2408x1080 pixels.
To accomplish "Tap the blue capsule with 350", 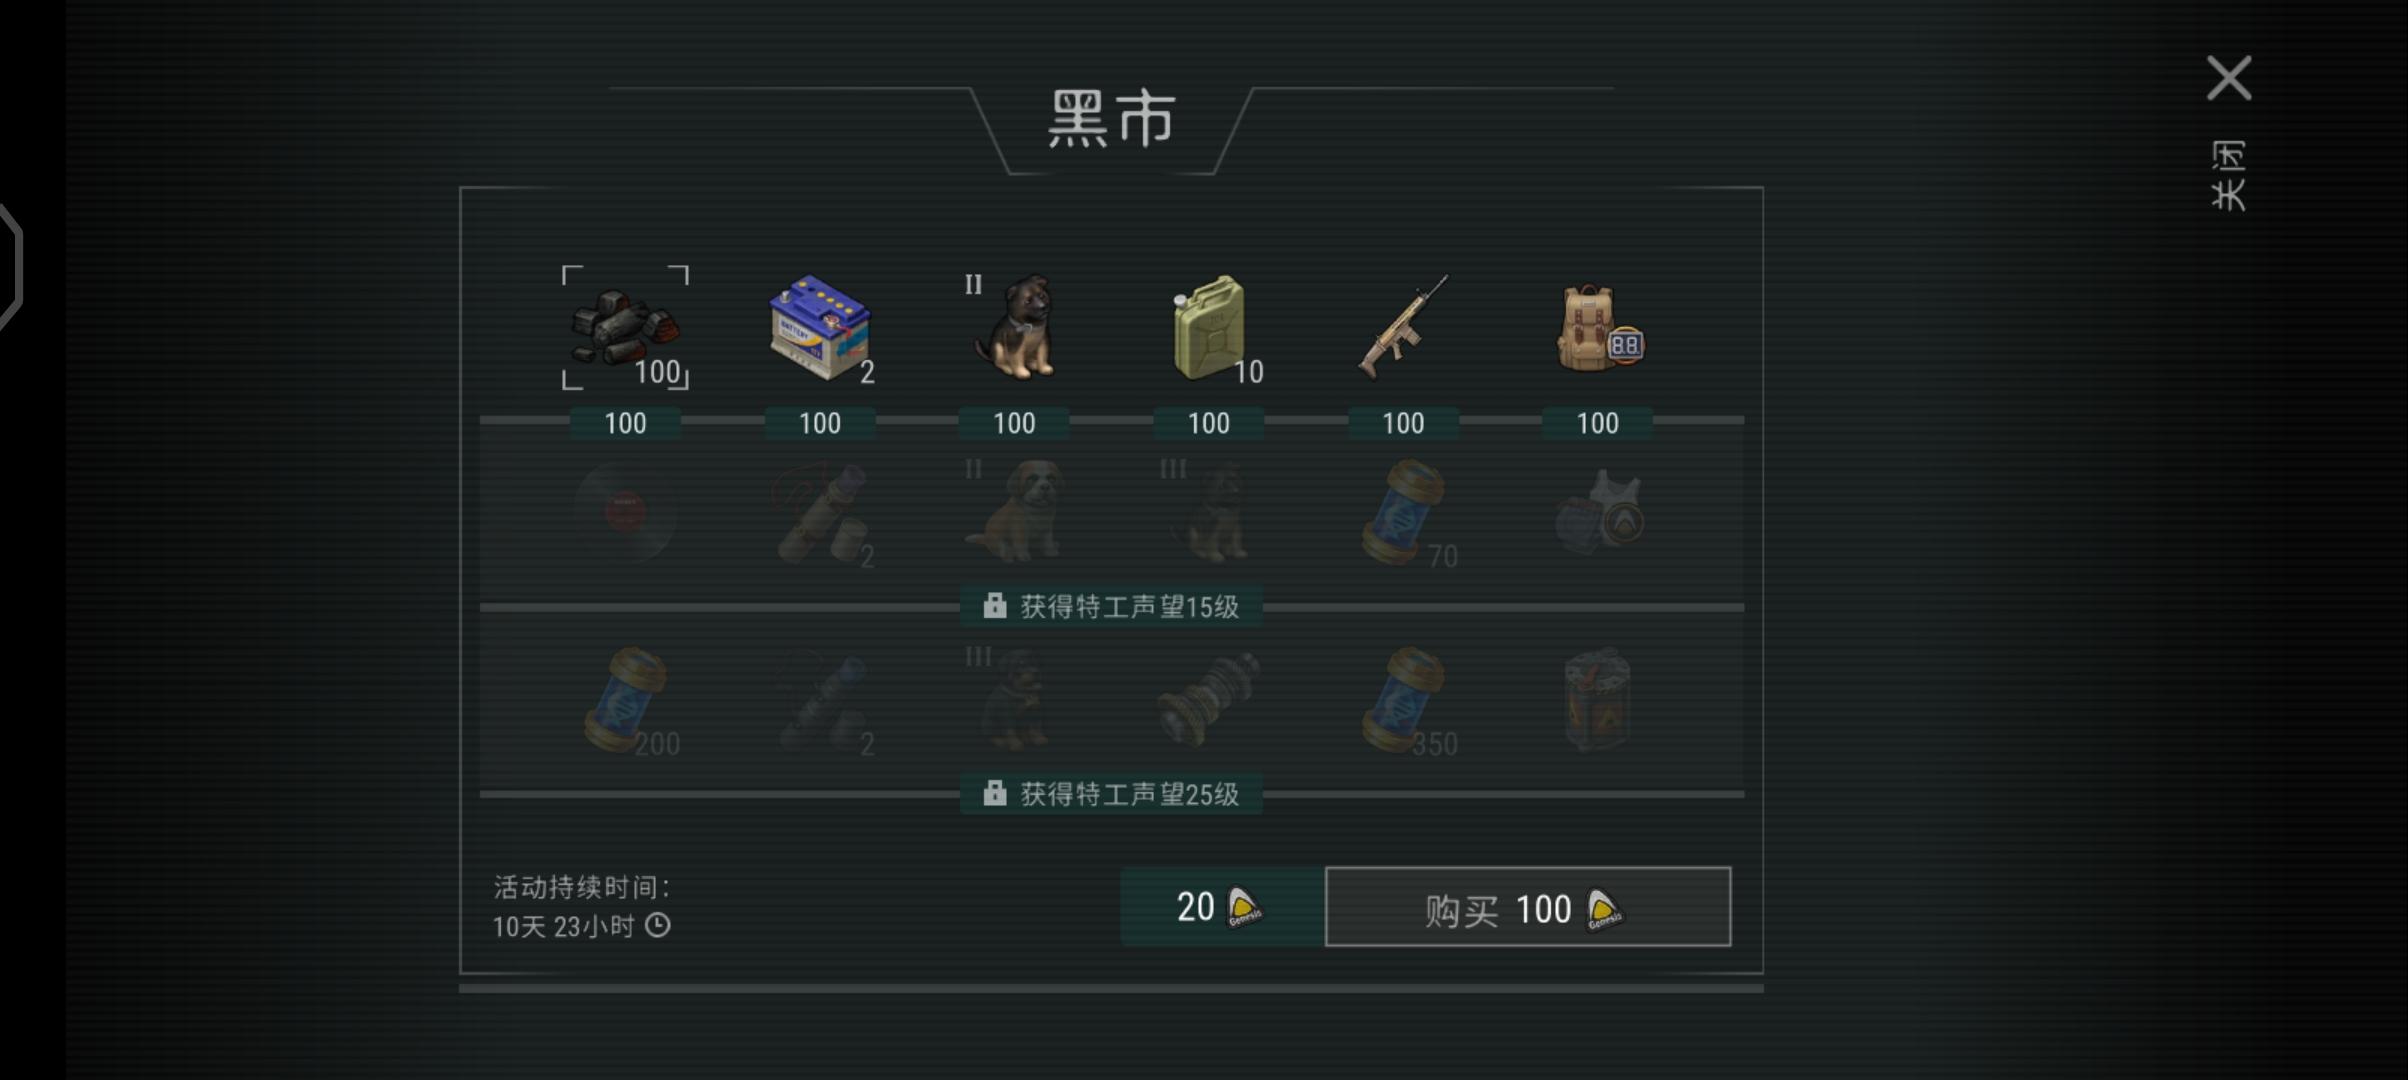I will (1406, 701).
